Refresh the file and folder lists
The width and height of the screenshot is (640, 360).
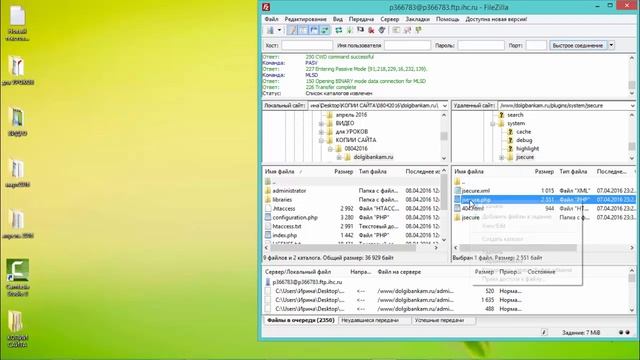[339, 30]
